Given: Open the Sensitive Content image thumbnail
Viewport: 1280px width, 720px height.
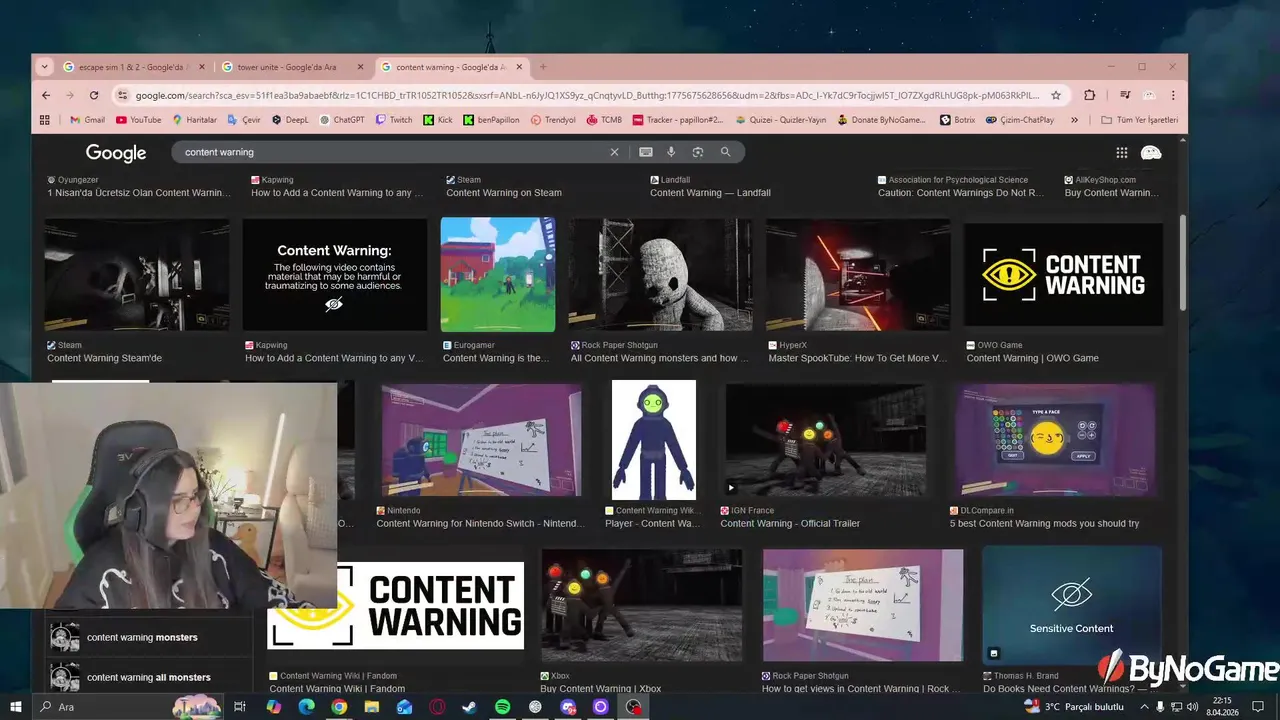Looking at the screenshot, I should pyautogui.click(x=1072, y=605).
